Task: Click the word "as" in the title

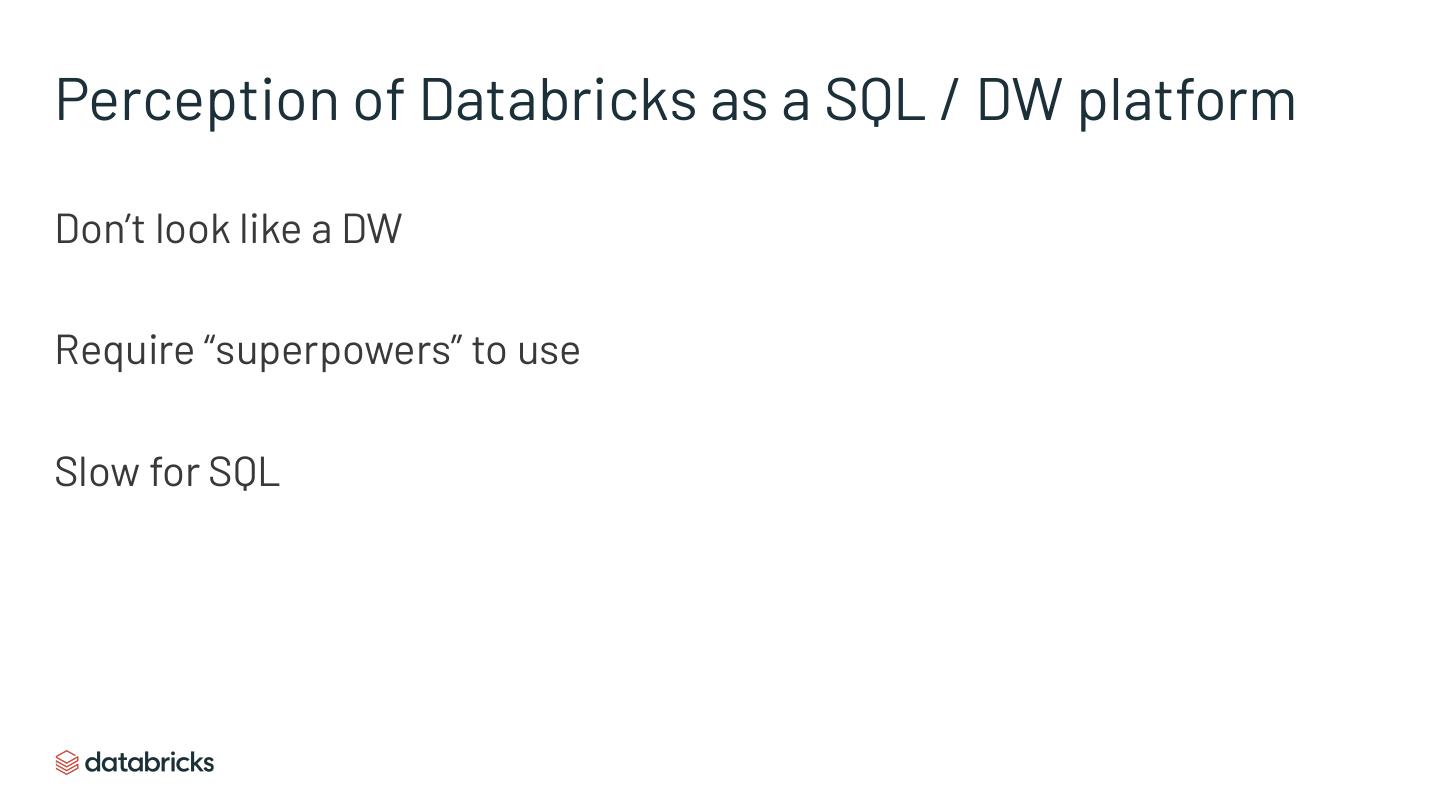Action: (x=737, y=100)
